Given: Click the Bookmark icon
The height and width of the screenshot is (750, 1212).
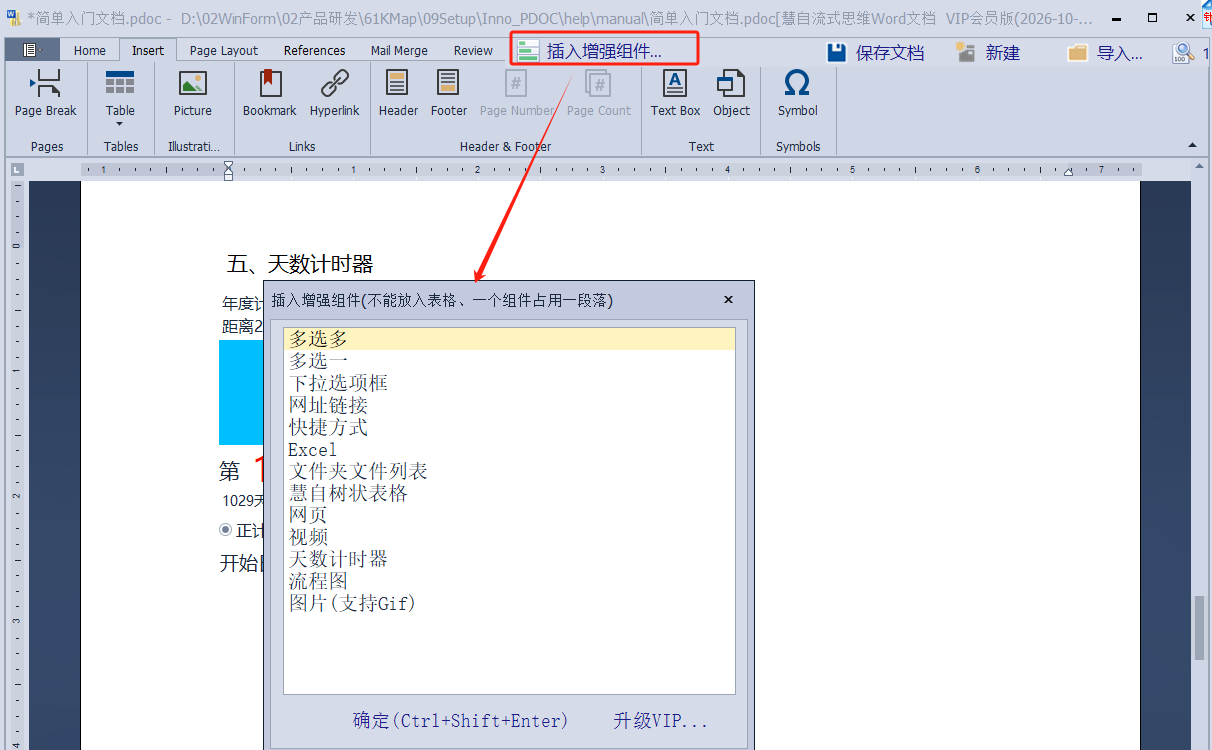Looking at the screenshot, I should click(x=269, y=85).
